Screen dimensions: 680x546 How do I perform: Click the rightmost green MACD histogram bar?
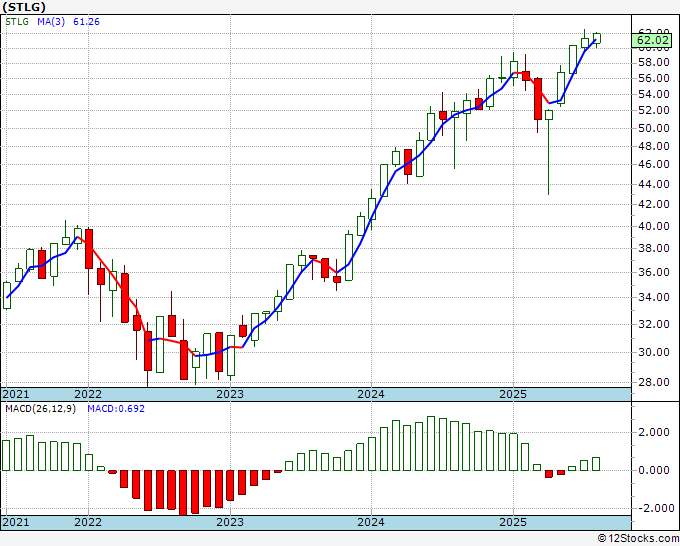click(x=596, y=464)
